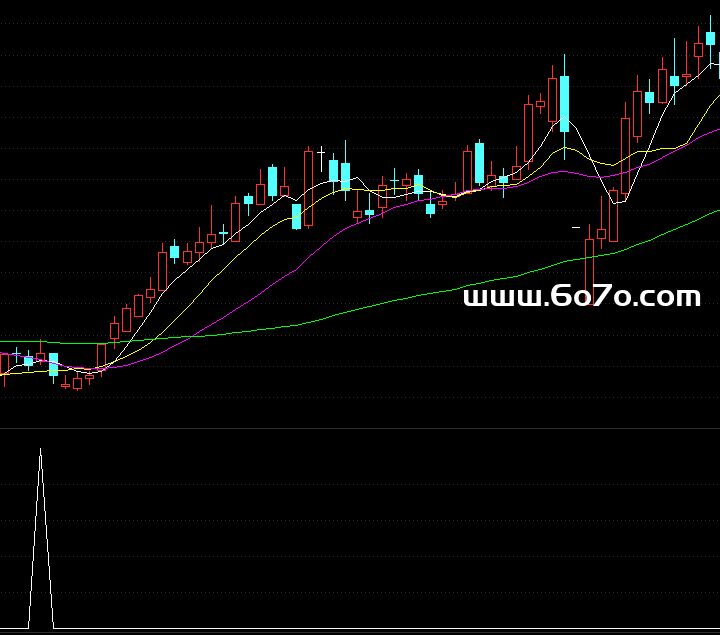Click the divider line above the indicator panel

(360, 429)
